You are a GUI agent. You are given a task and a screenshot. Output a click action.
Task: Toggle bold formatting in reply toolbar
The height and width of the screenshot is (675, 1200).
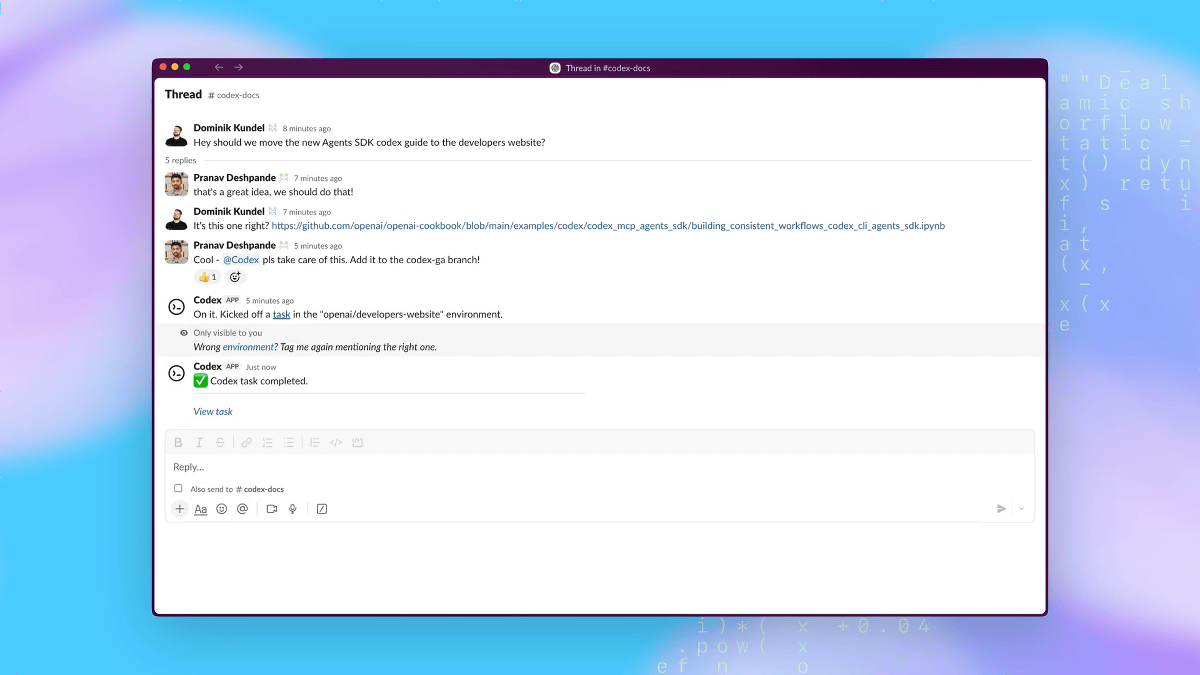tap(178, 442)
